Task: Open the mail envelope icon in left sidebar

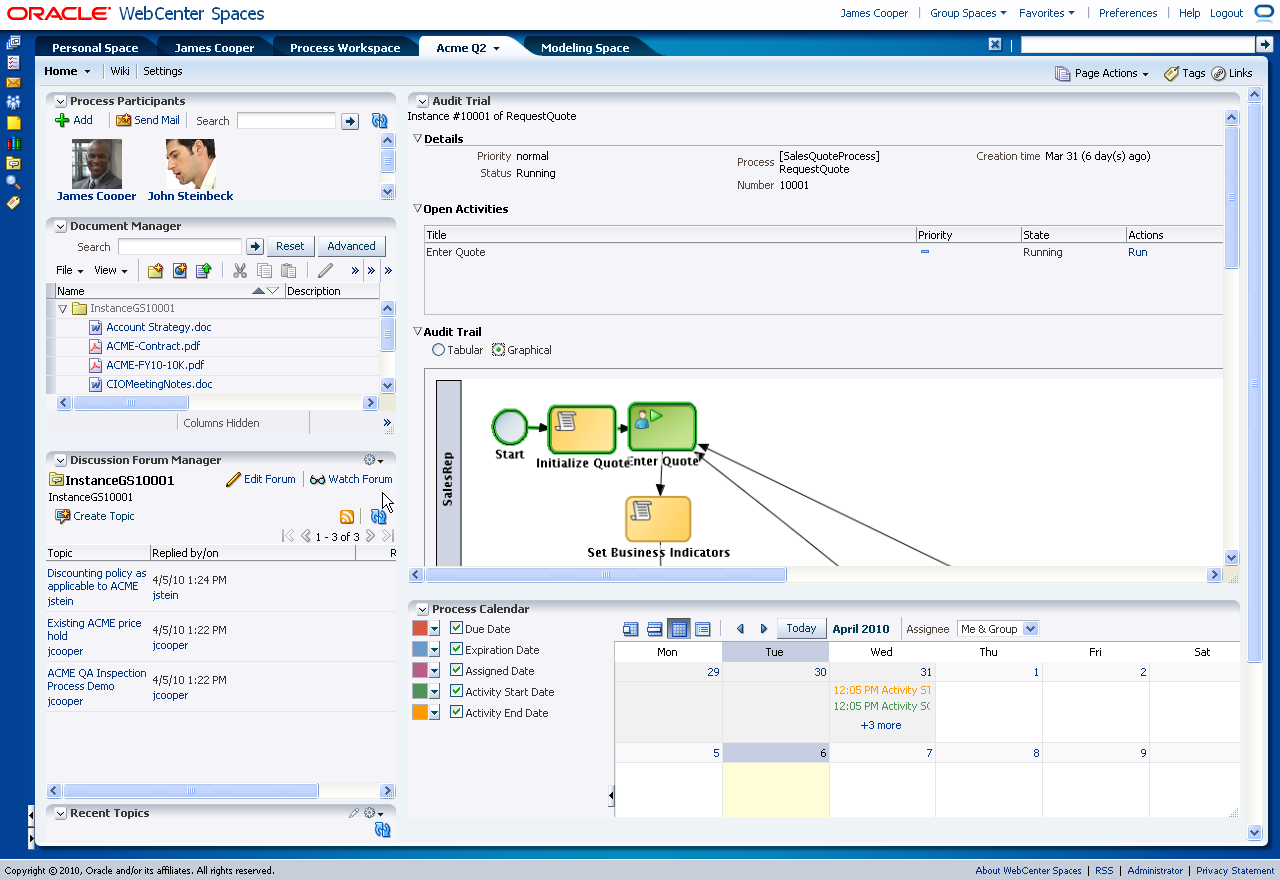Action: [13, 82]
